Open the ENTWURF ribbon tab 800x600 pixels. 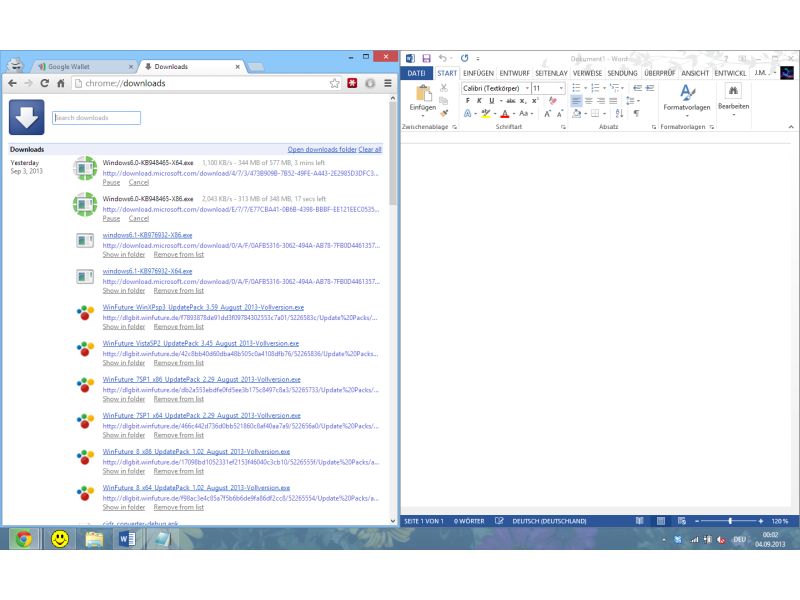tap(514, 73)
